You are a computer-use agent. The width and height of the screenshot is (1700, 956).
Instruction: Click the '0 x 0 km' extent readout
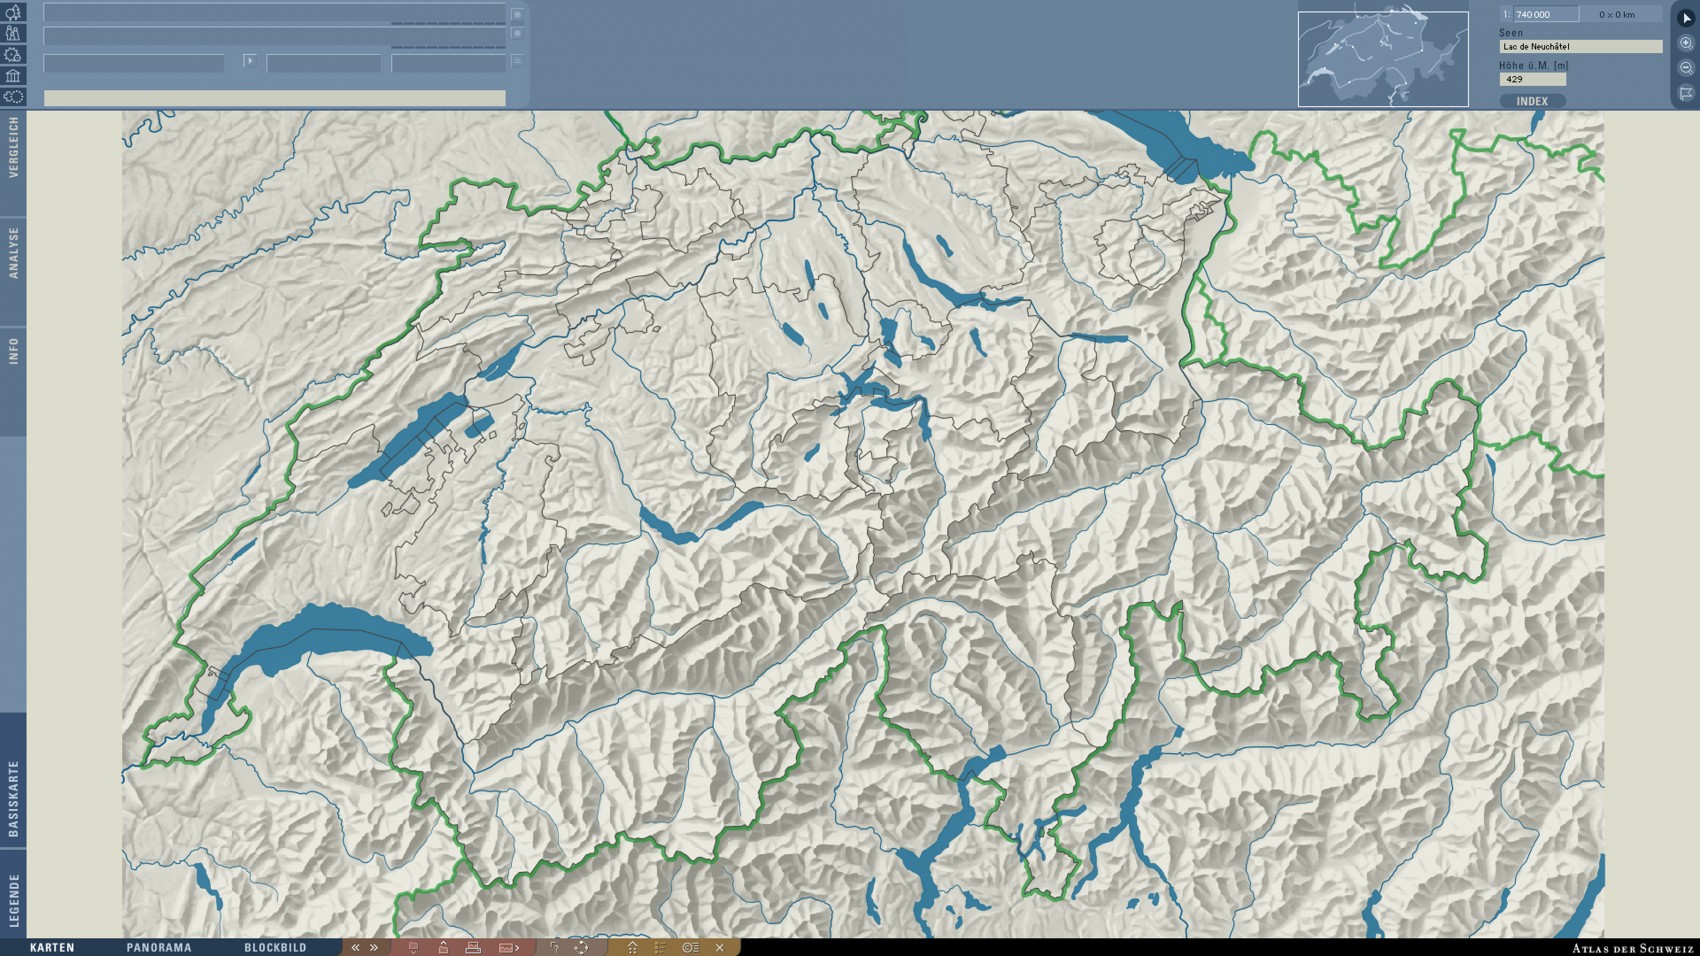tap(1617, 14)
